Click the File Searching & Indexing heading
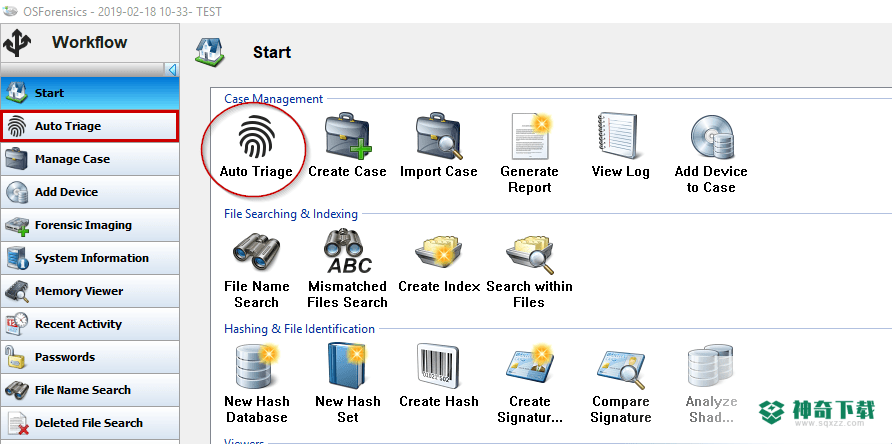Screen dimensions: 892x444 point(291,214)
